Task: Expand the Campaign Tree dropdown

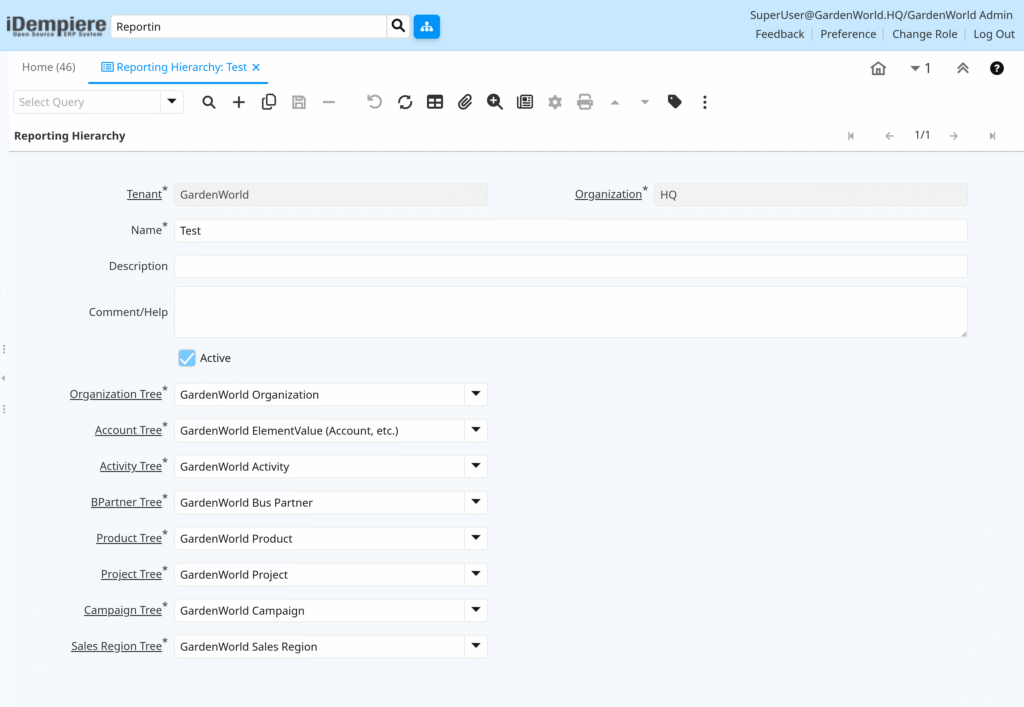Action: click(x=476, y=610)
